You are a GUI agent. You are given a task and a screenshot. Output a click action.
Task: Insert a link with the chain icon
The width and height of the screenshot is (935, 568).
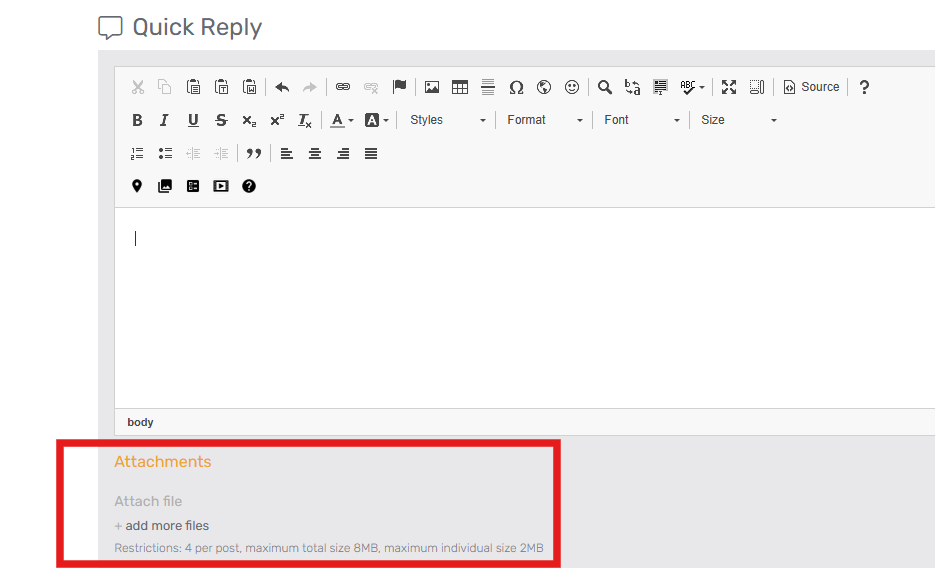tap(343, 87)
